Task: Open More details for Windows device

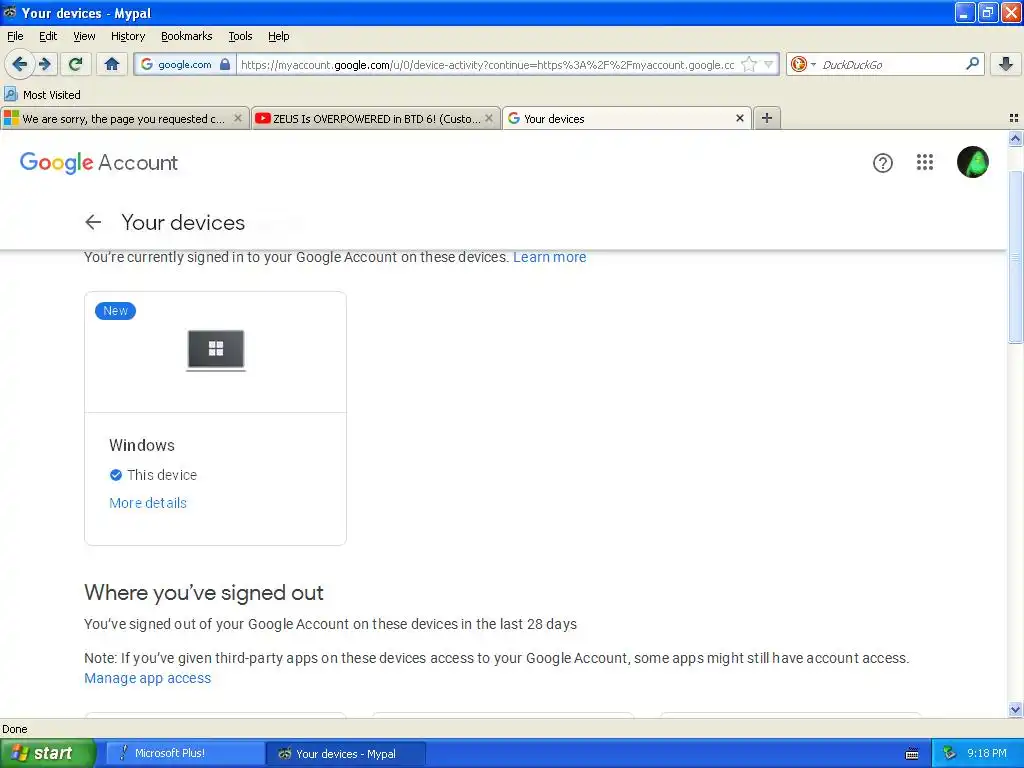Action: click(148, 503)
